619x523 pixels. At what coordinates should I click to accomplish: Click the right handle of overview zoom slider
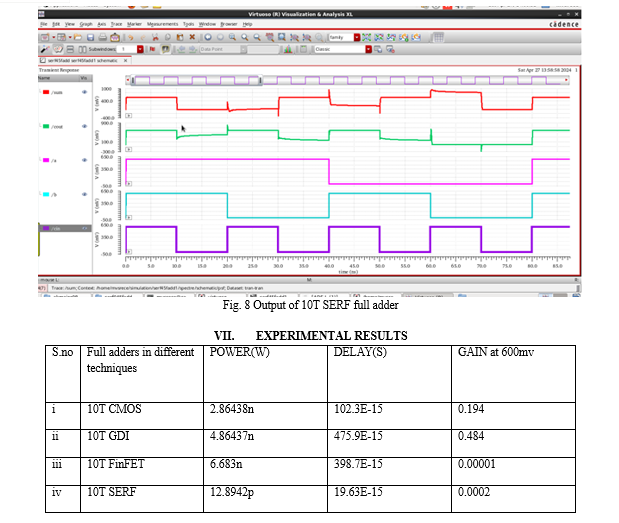[x=260, y=81]
